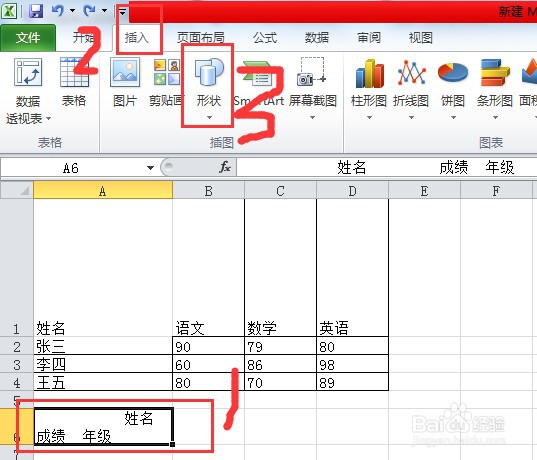Click cell with value 60

tap(209, 364)
